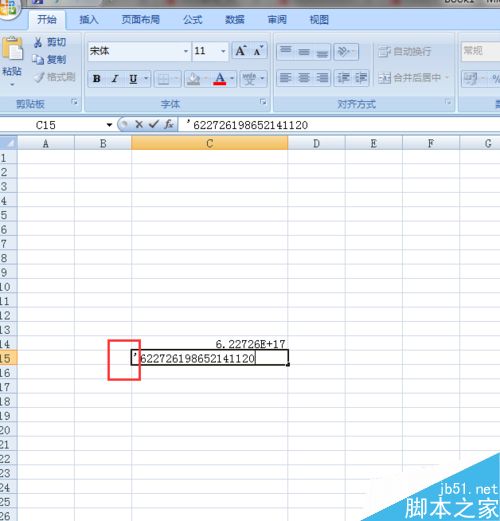This screenshot has height=521, width=500.
Task: Select column E header
Action: click(374, 144)
